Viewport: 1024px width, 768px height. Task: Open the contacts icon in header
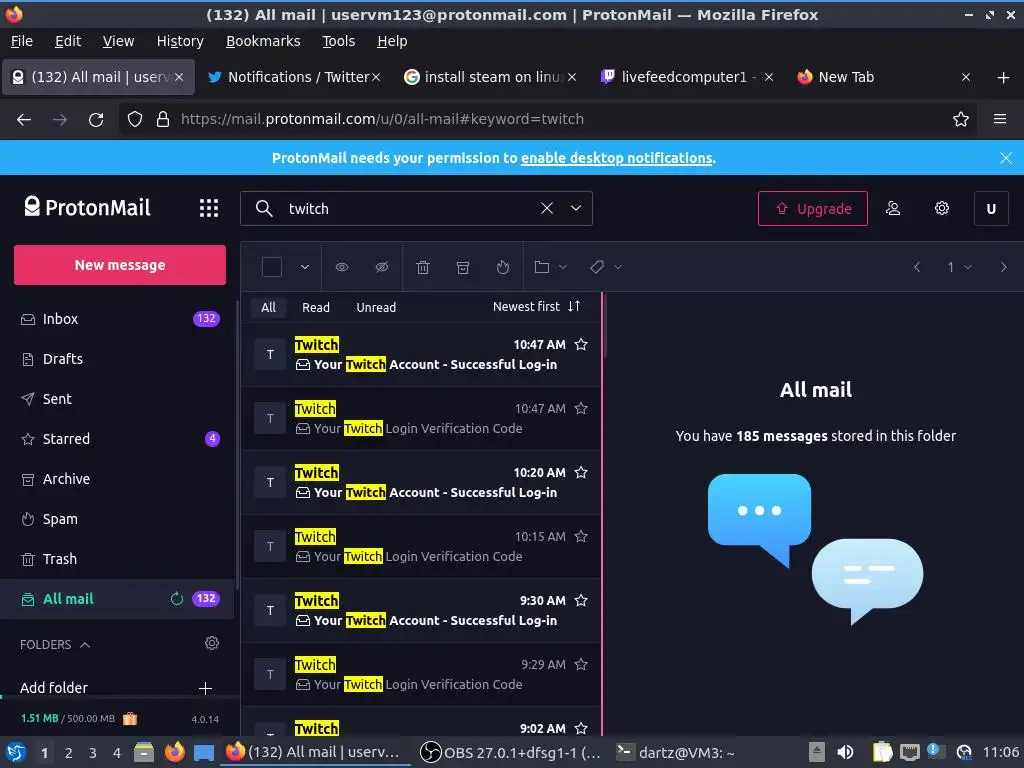point(893,208)
